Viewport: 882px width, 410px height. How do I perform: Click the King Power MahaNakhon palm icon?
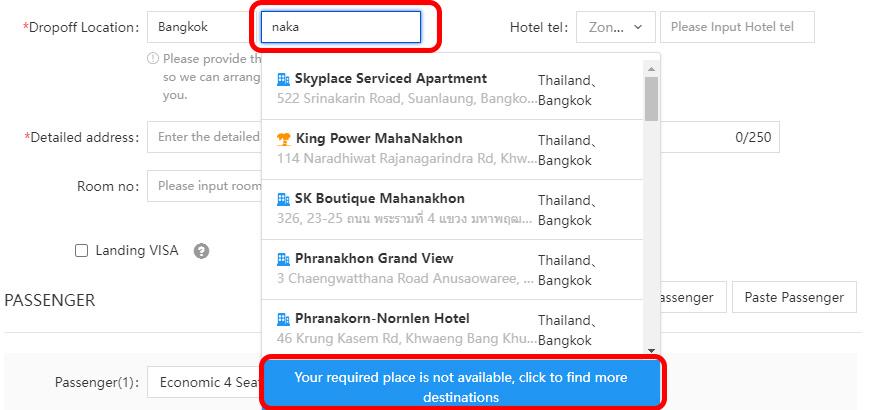click(x=283, y=139)
